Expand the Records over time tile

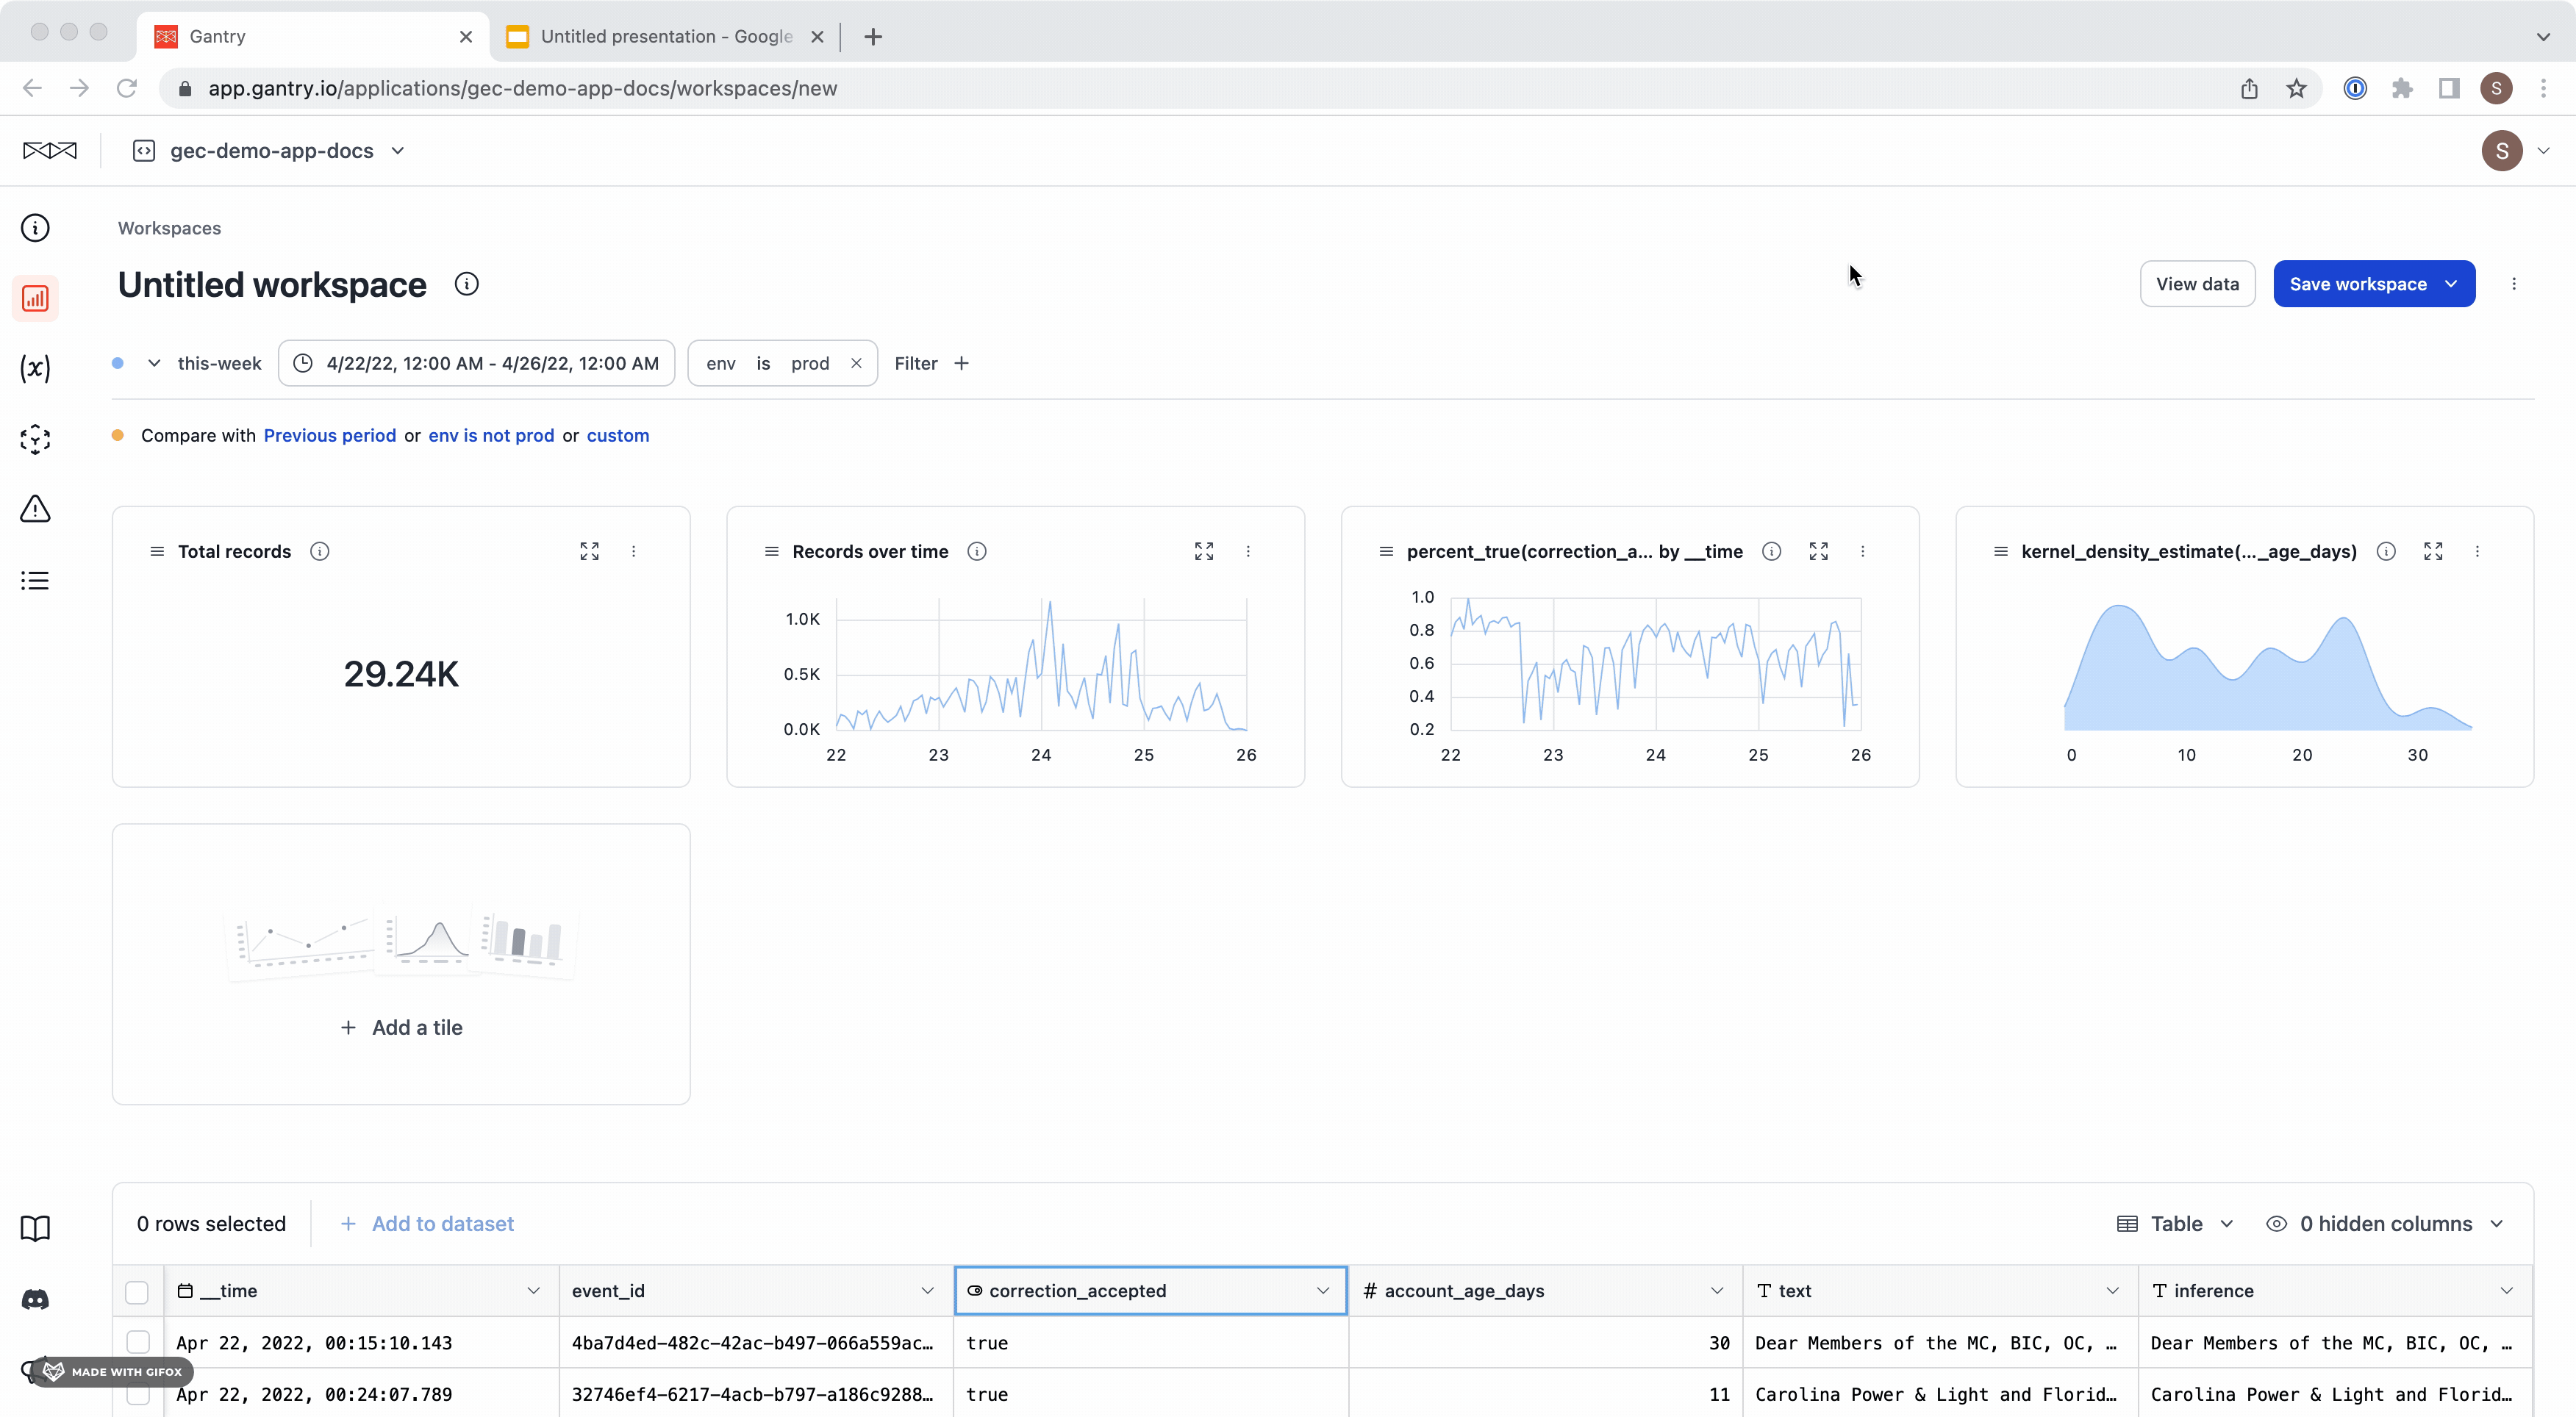point(1204,551)
